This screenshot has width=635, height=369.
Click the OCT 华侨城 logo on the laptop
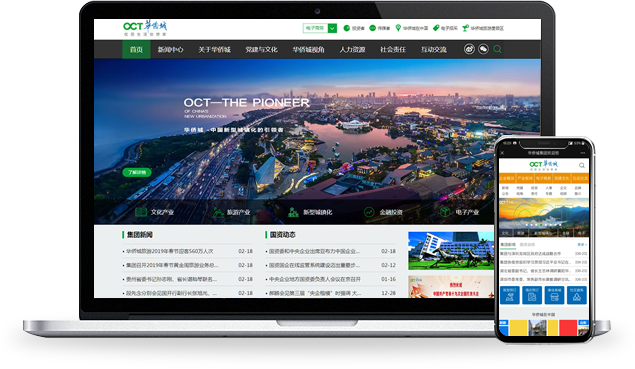[145, 28]
